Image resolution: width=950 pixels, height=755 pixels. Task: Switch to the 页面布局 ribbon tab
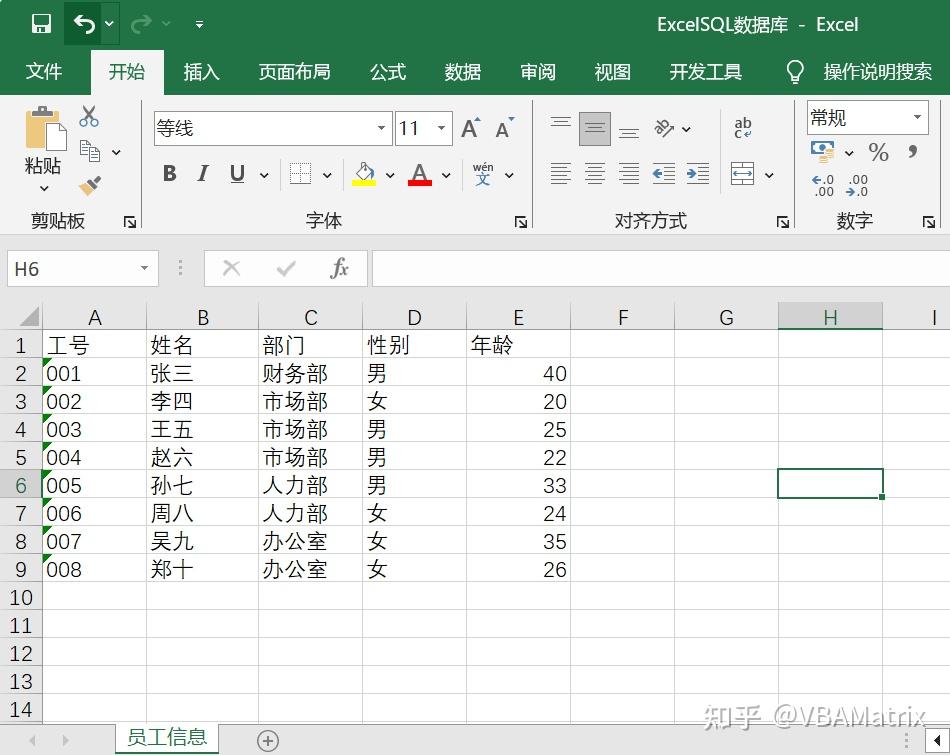[294, 72]
